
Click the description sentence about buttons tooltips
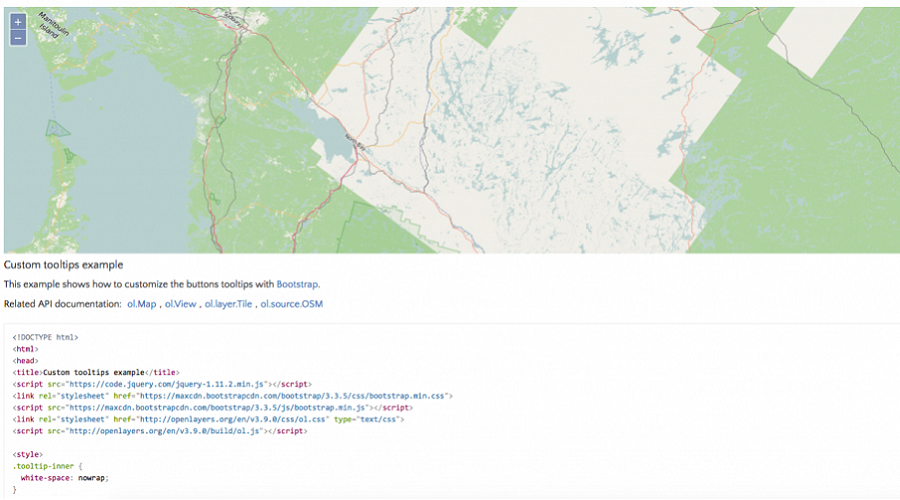(162, 284)
